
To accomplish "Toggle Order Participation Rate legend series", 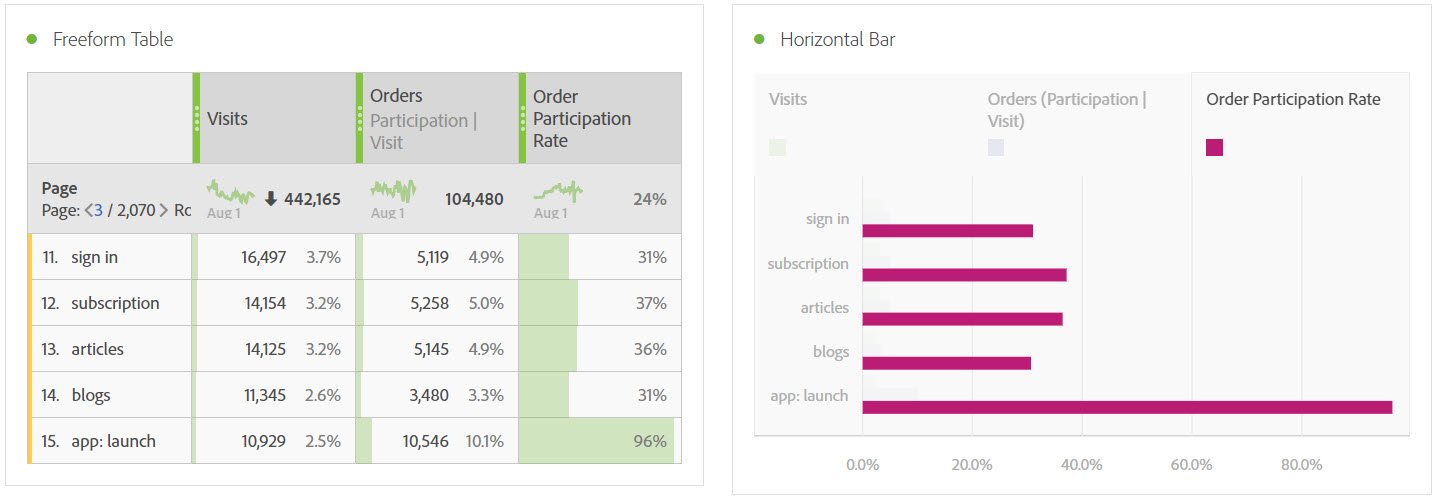I will 1292,100.
